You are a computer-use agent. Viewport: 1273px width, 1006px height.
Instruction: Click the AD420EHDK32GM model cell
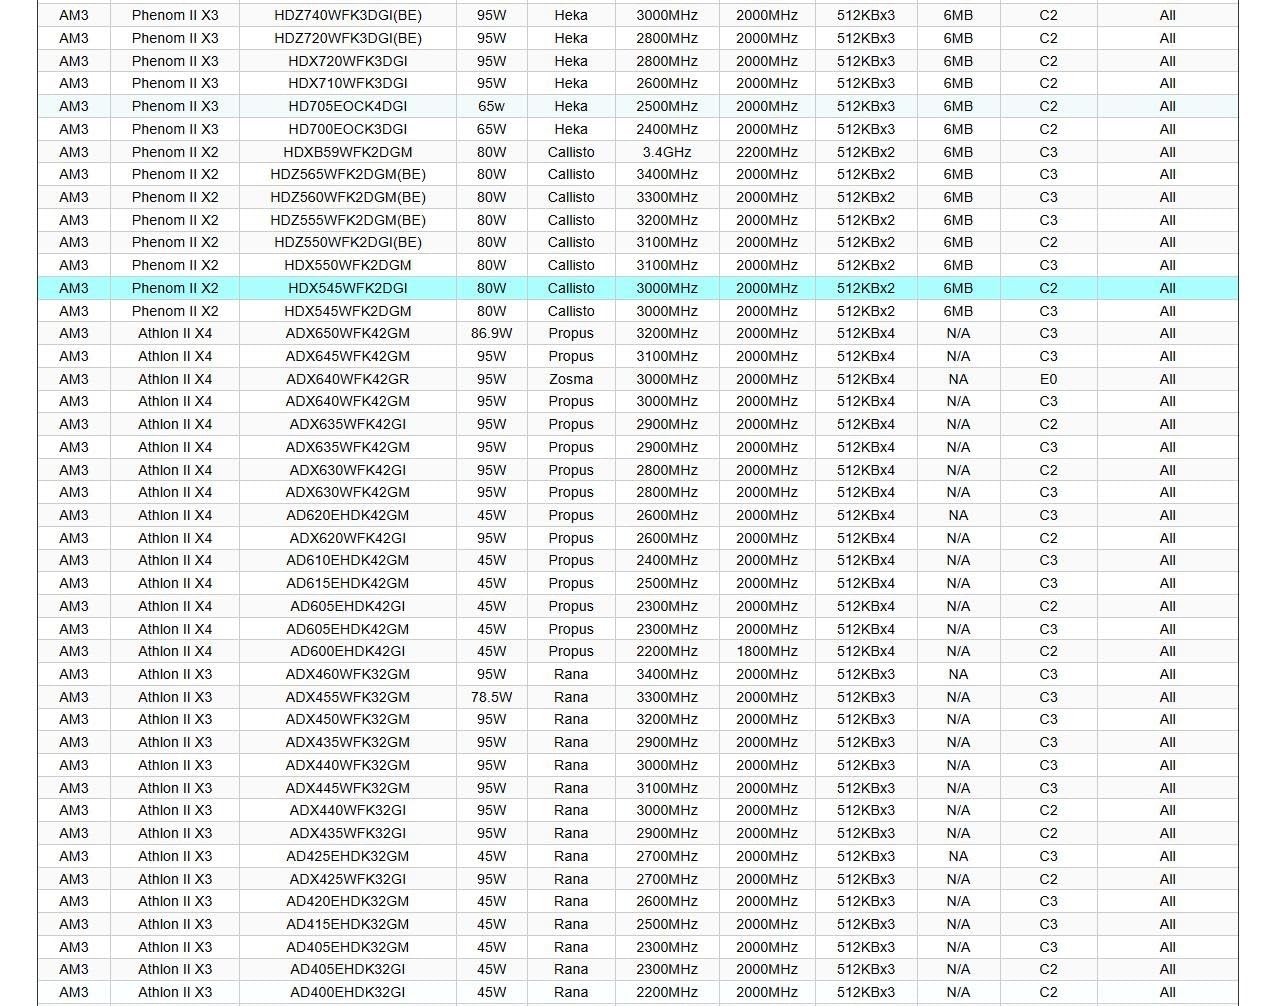[x=347, y=901]
